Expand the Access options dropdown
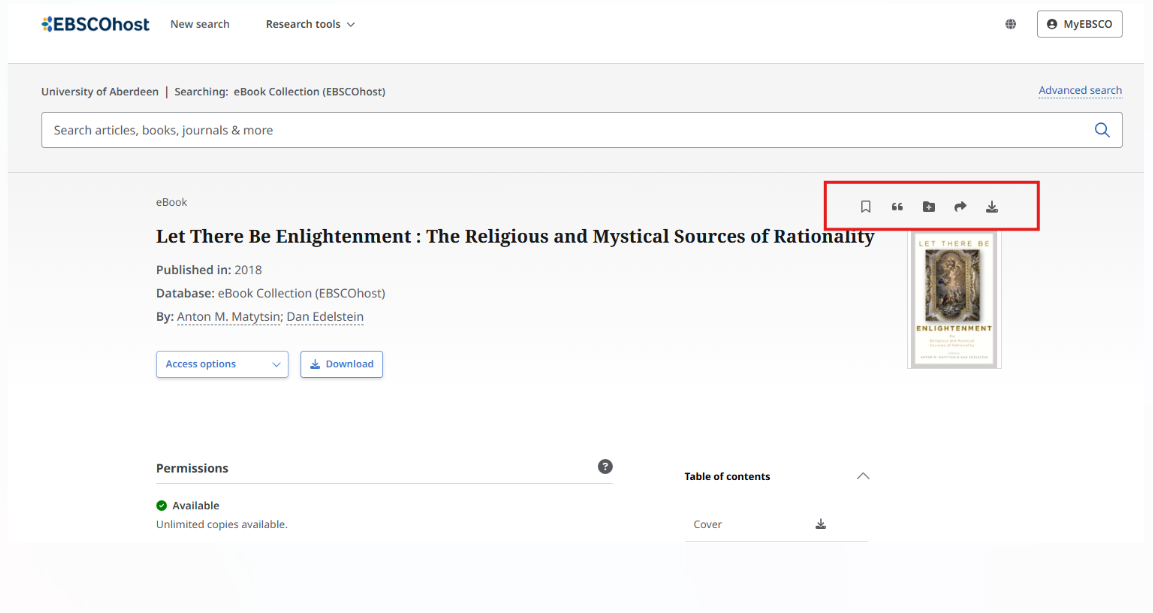 point(222,365)
